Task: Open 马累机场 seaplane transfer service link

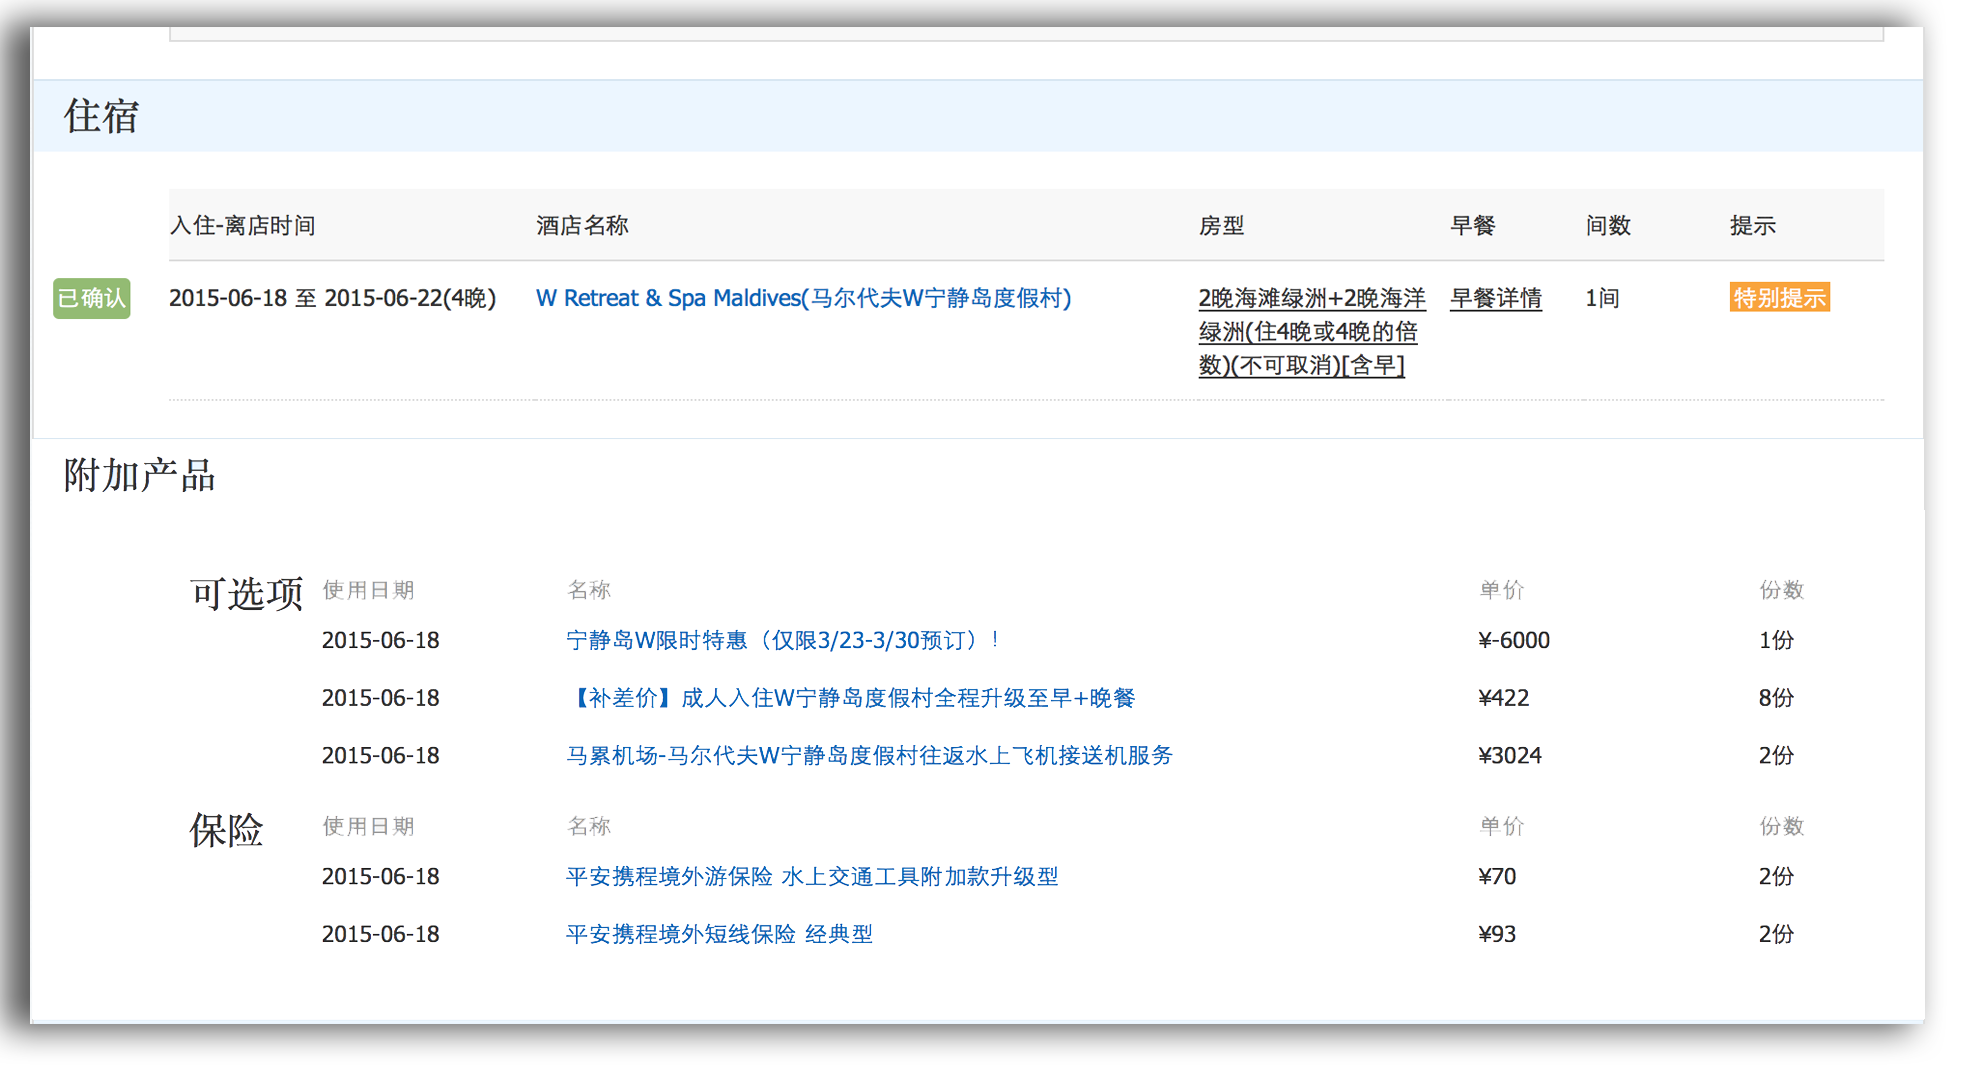Action: (x=869, y=755)
